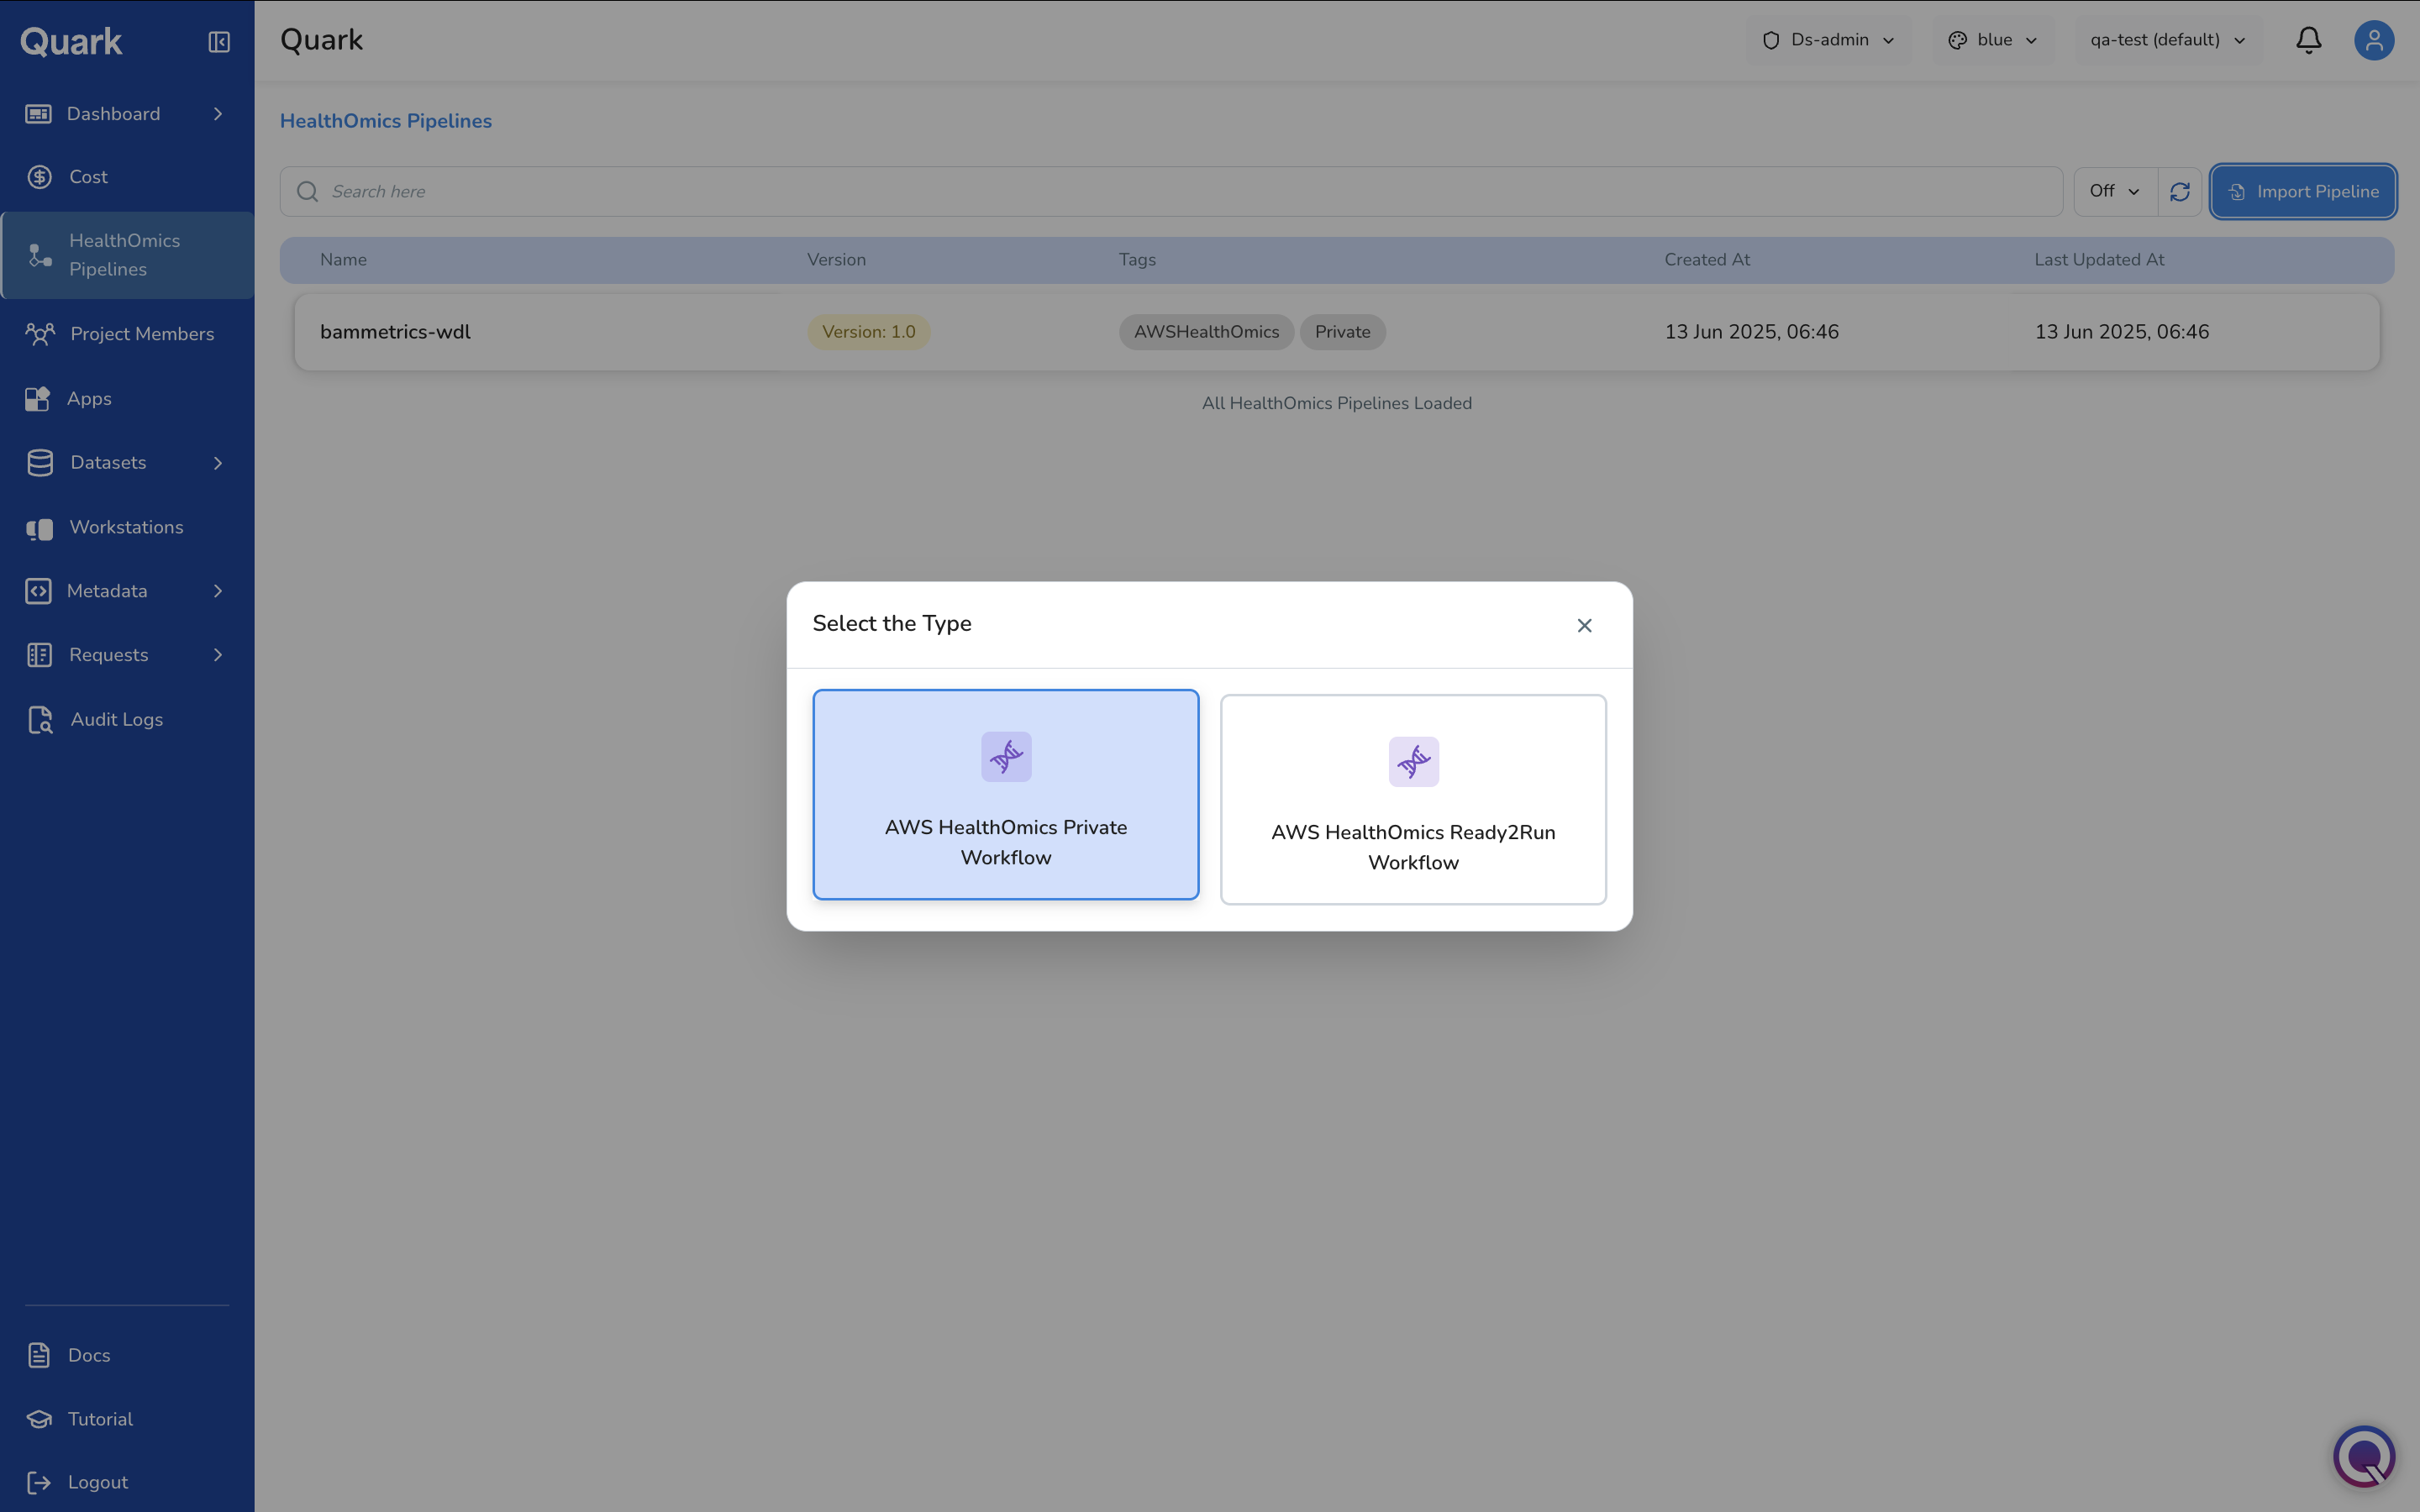Screen dimensions: 2420x1512
Task: Click the Search here input field
Action: [x=1171, y=192]
